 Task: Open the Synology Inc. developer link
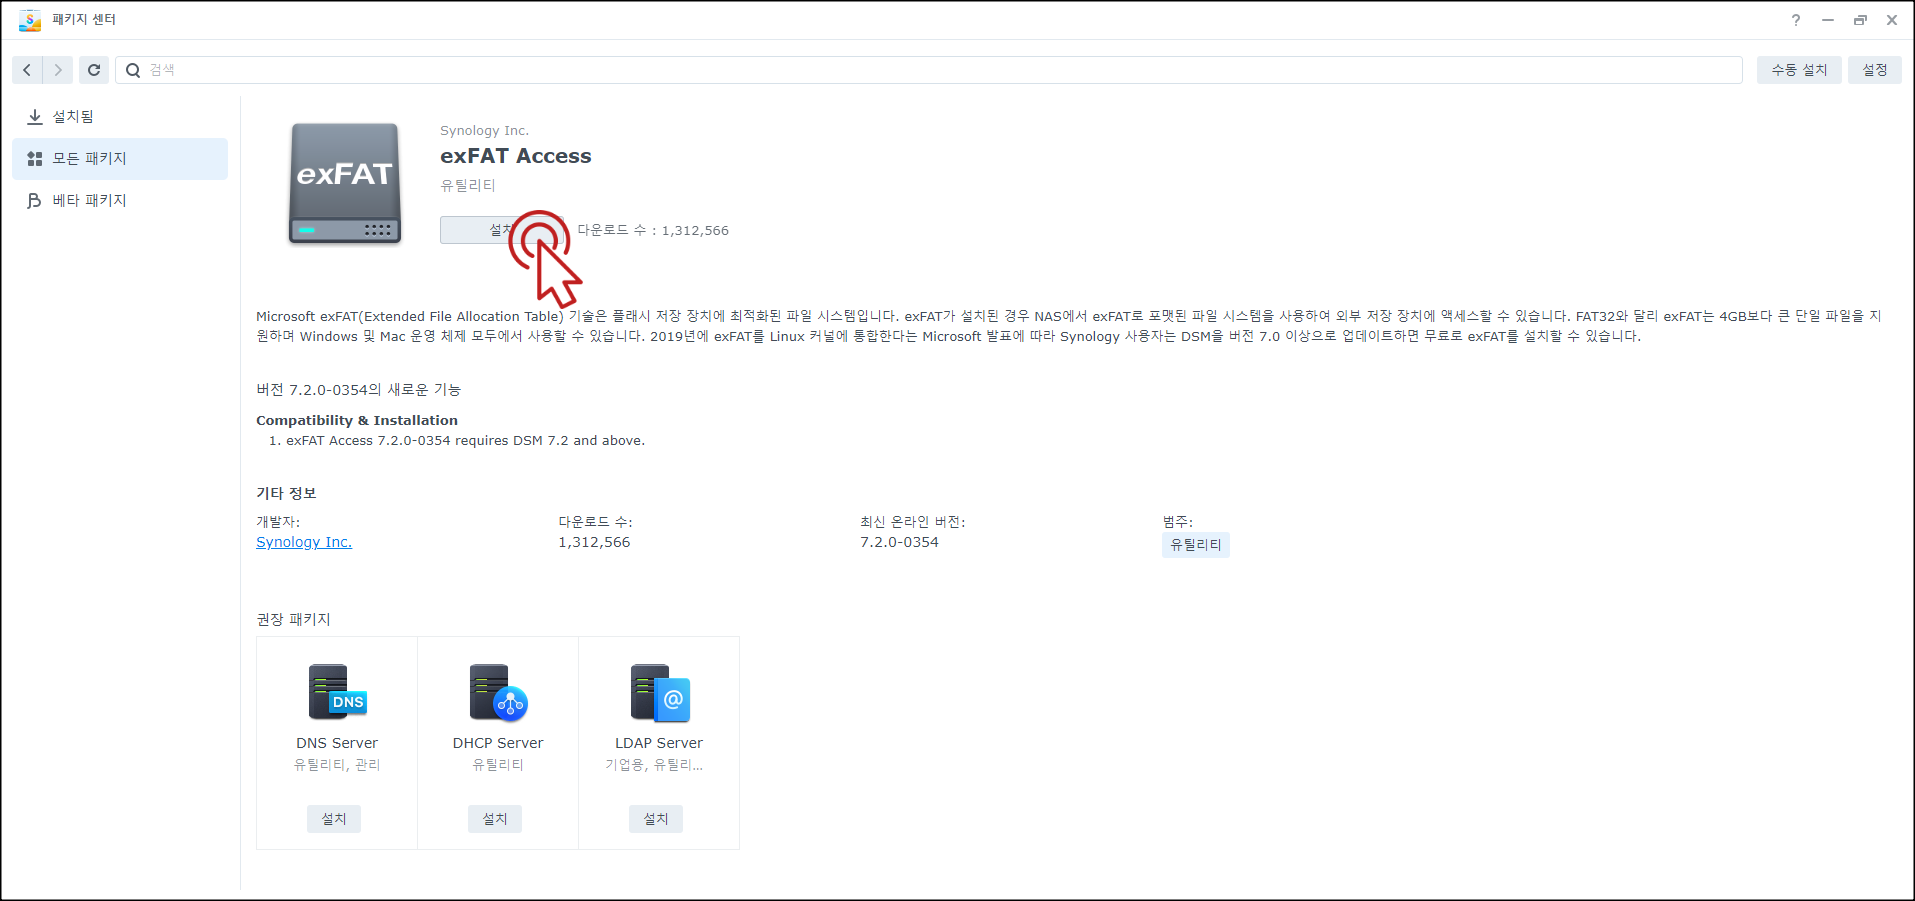tap(304, 542)
